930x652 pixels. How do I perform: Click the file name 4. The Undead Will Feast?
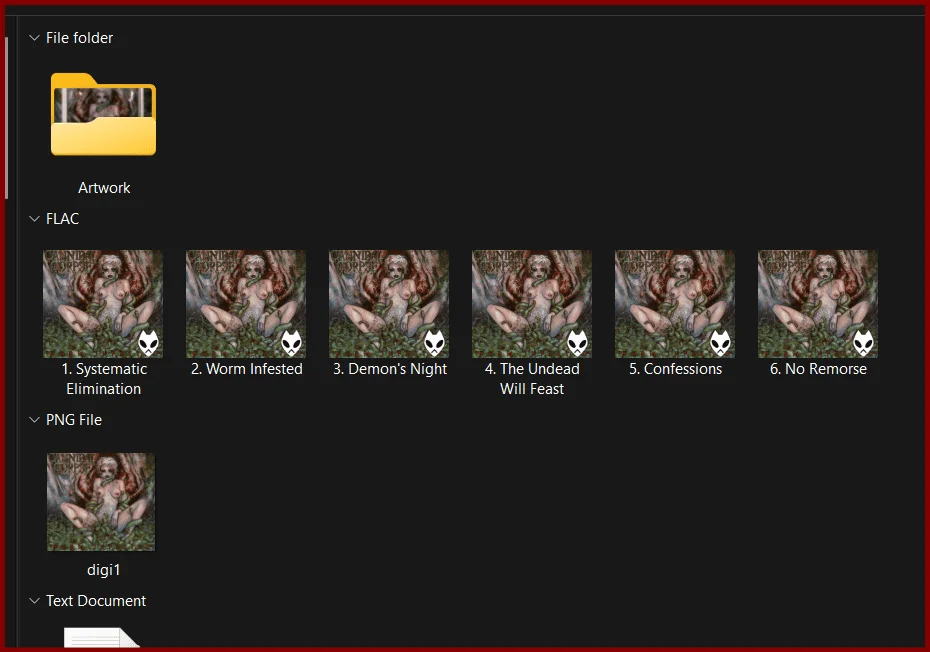point(532,379)
